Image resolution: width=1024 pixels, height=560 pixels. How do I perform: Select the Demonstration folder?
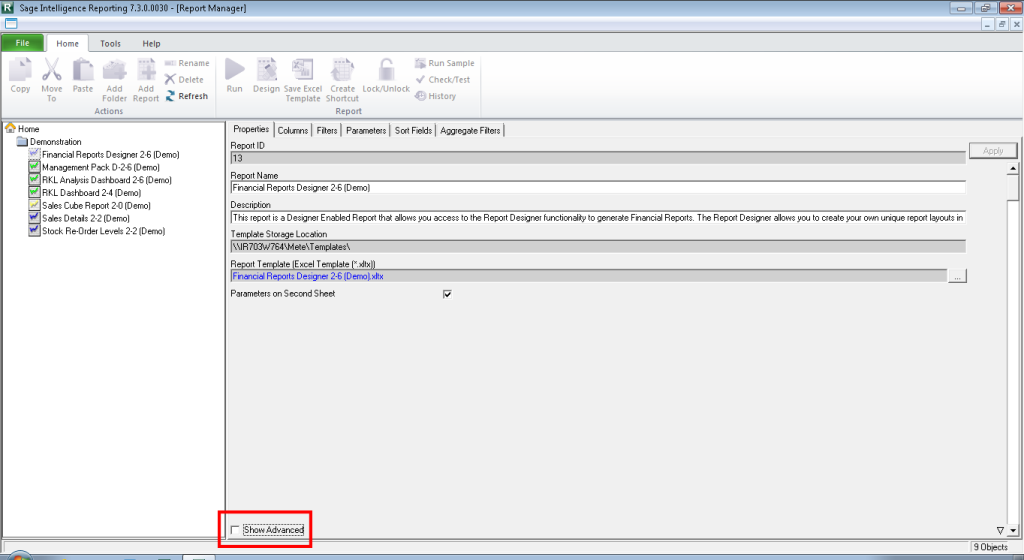50,142
